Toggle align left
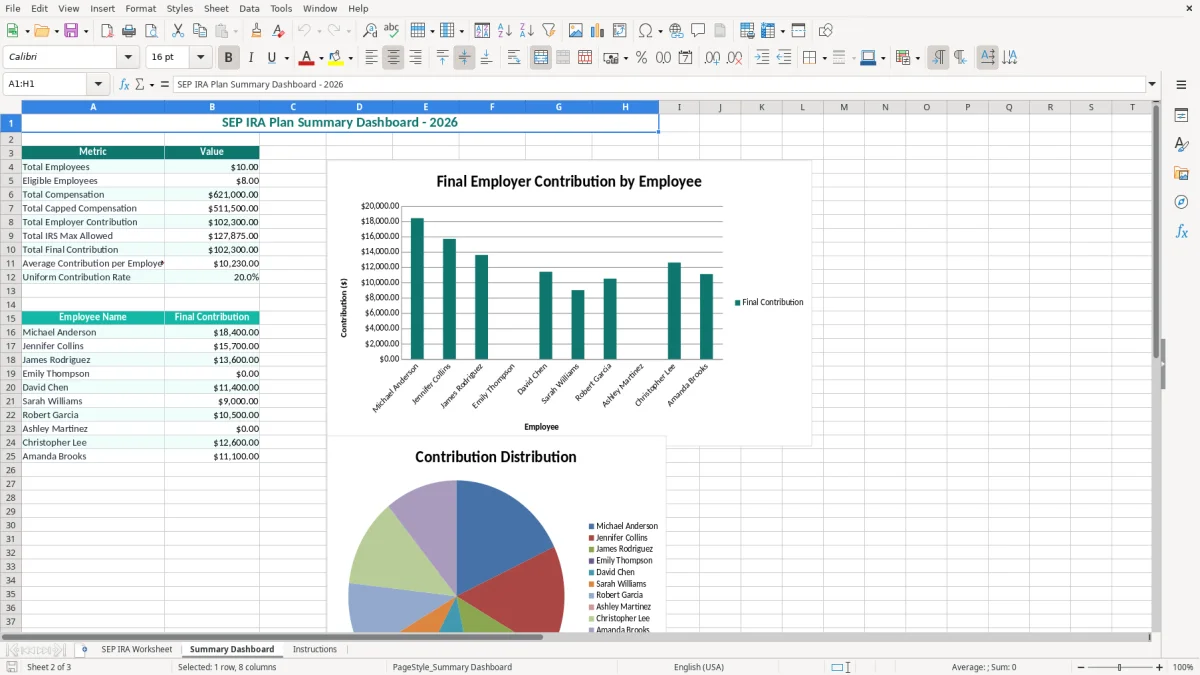1200x675 pixels. [x=371, y=58]
